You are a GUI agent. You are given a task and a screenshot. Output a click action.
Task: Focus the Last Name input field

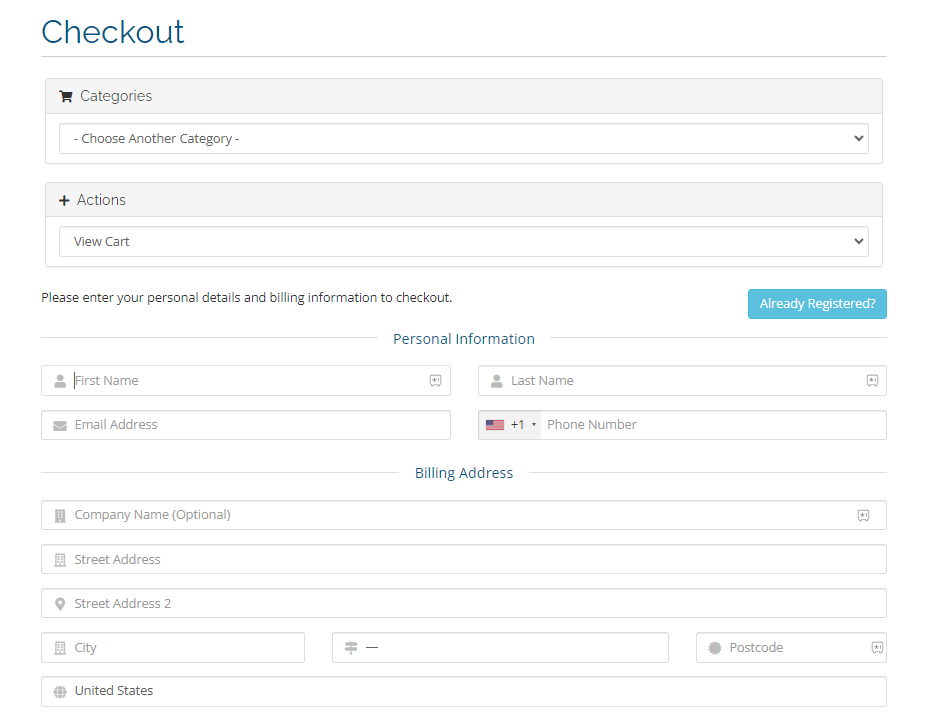tap(682, 381)
